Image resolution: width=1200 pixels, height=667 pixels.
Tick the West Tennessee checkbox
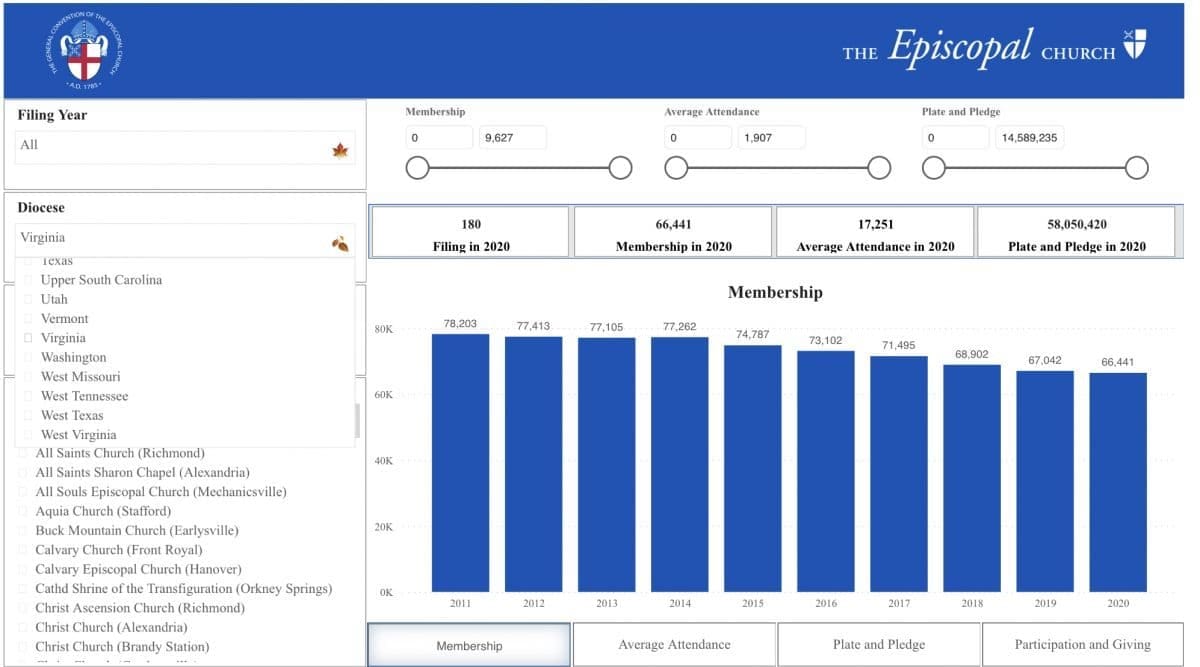click(29, 396)
